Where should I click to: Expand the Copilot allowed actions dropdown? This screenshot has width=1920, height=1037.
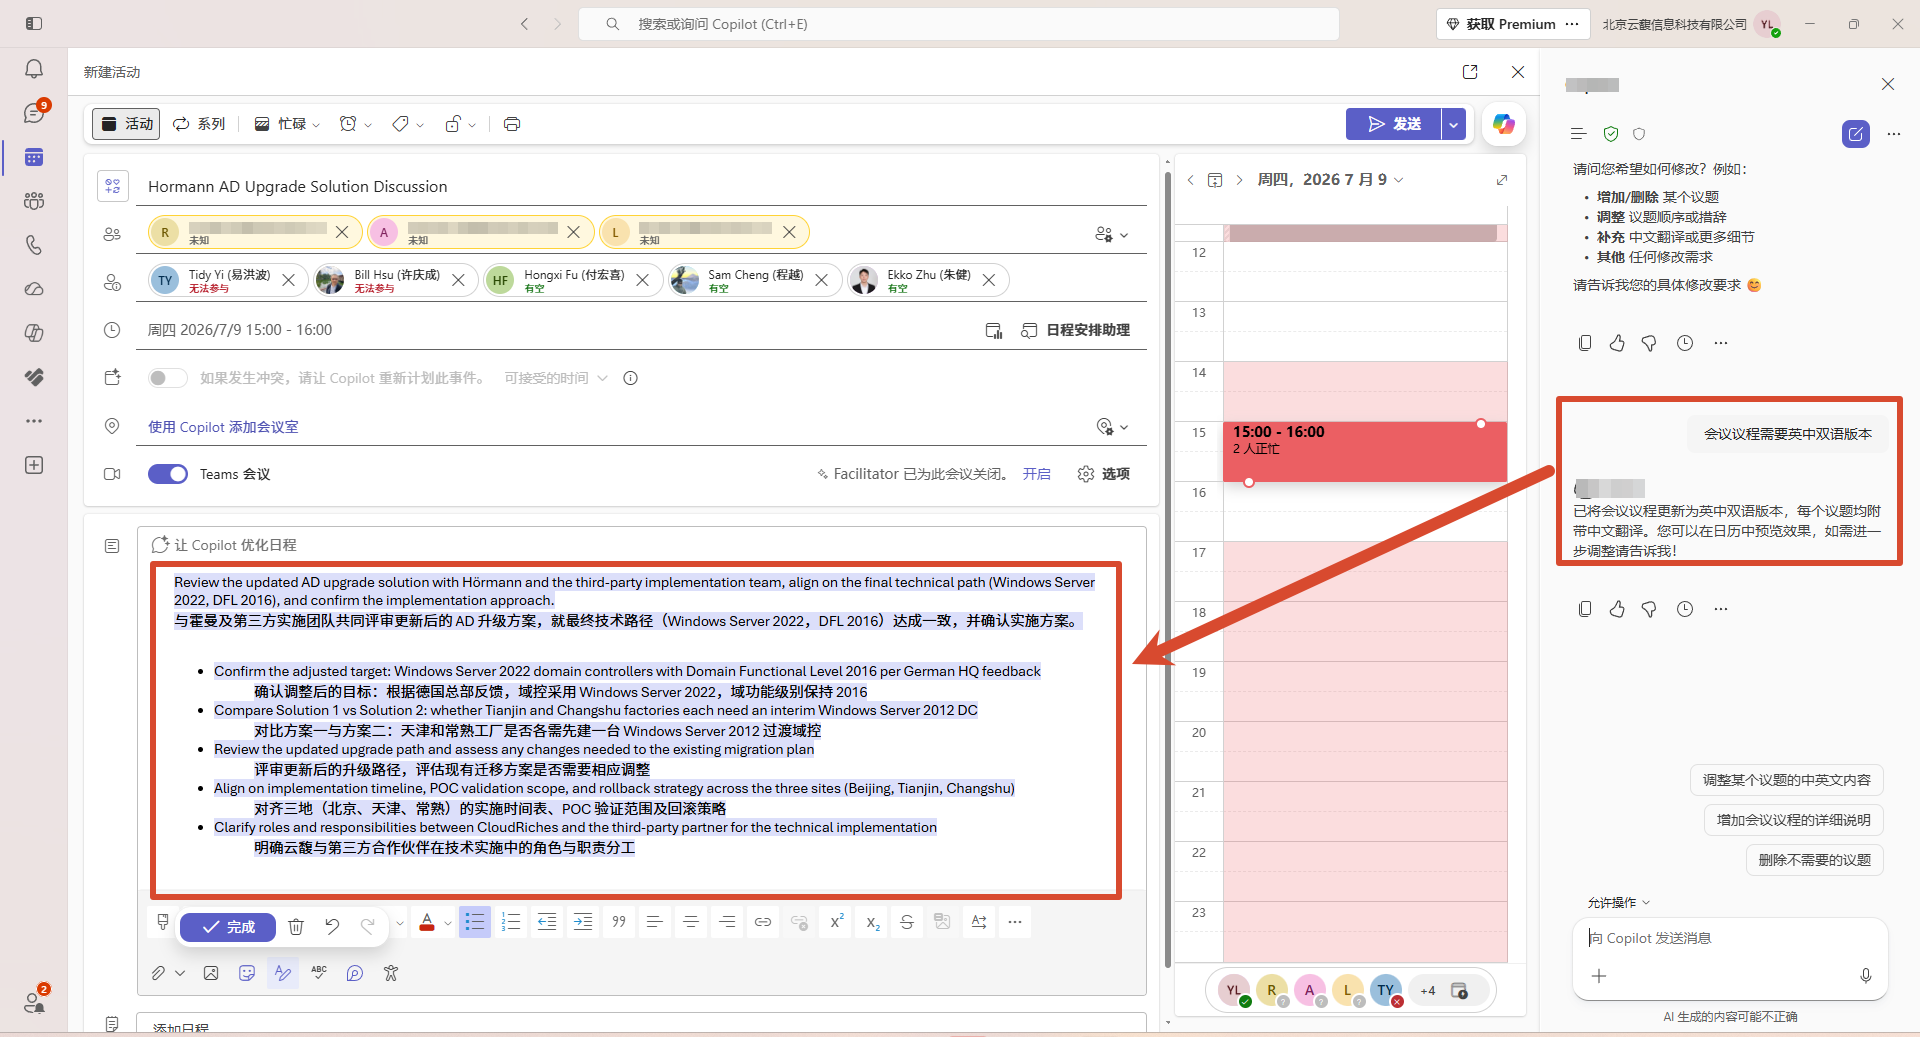click(x=1619, y=902)
